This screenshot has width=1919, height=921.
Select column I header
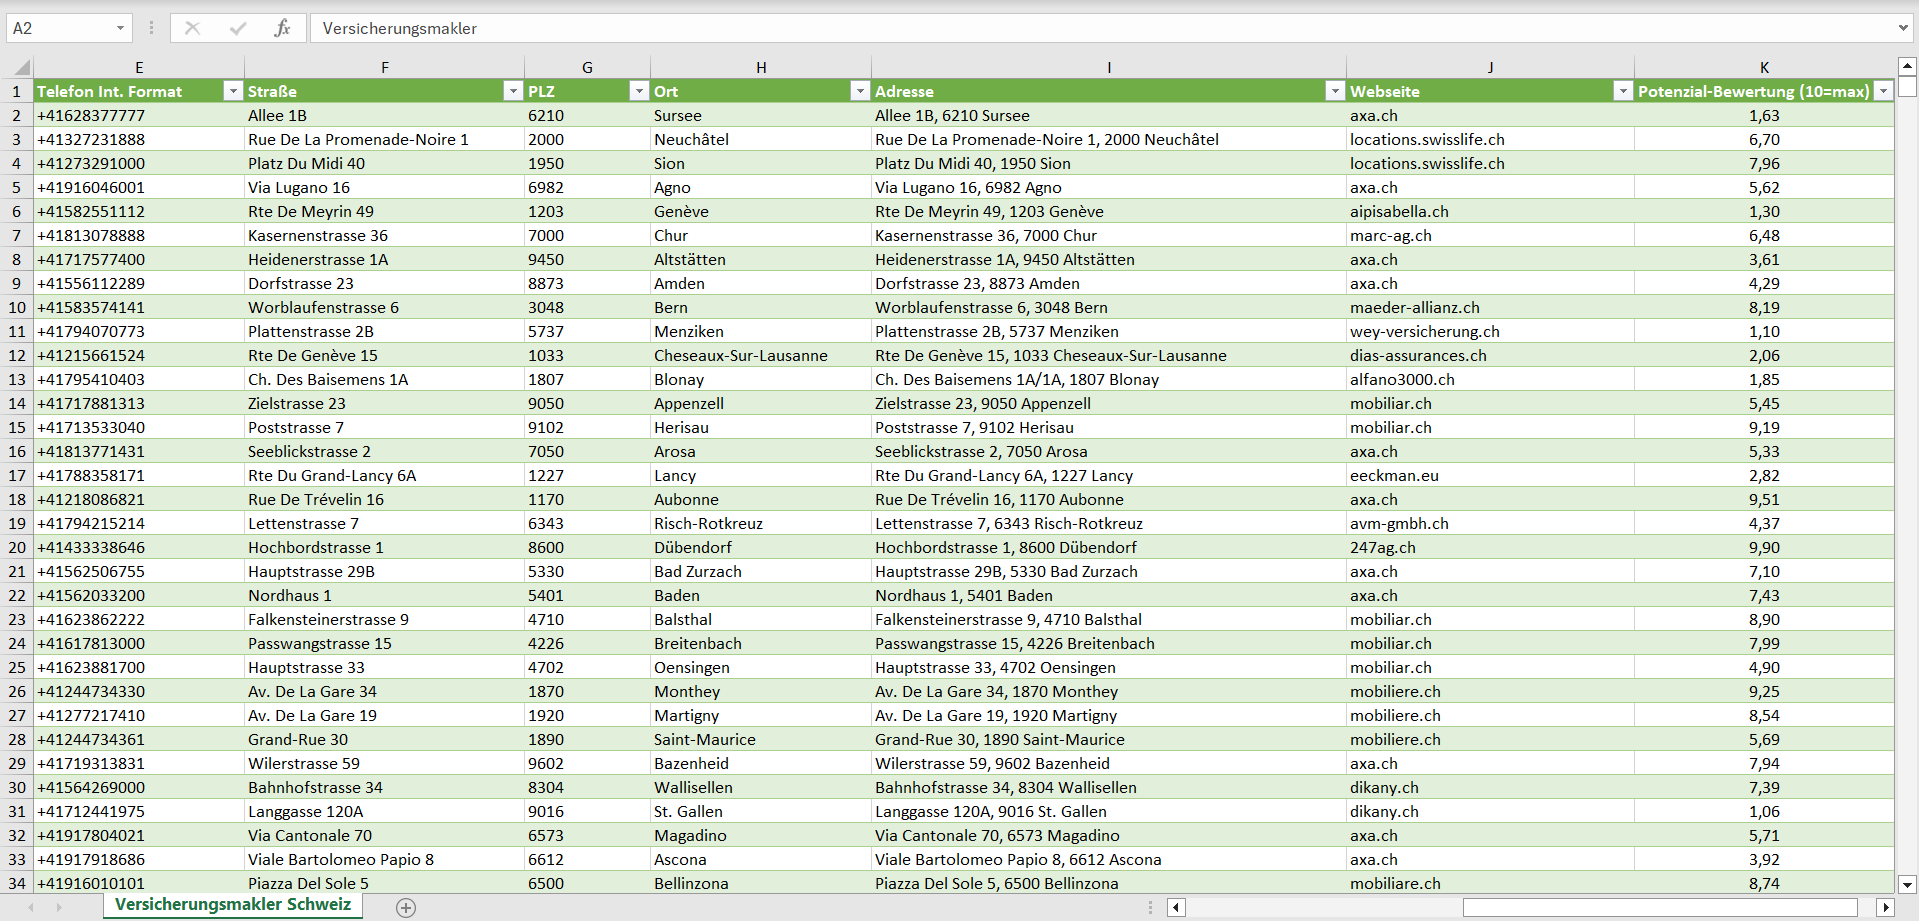[x=1108, y=67]
